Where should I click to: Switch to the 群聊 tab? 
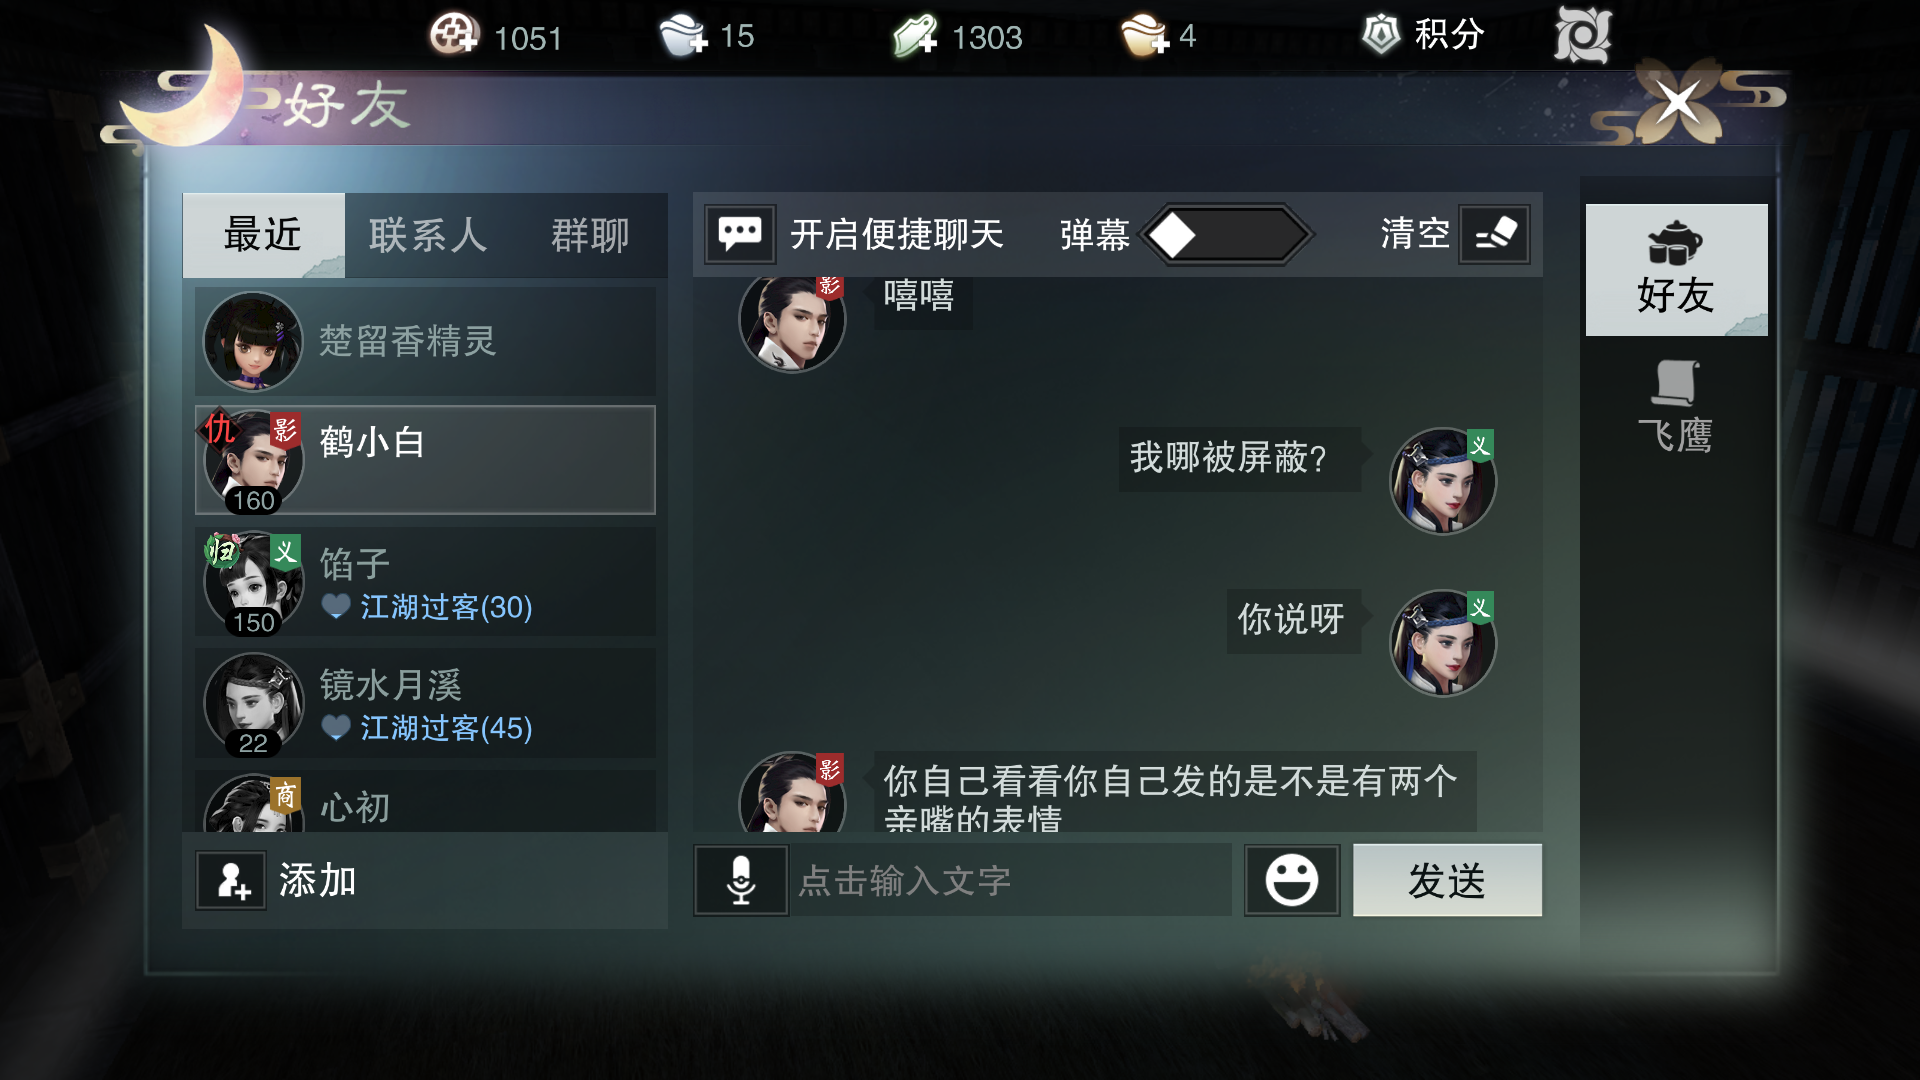click(590, 235)
